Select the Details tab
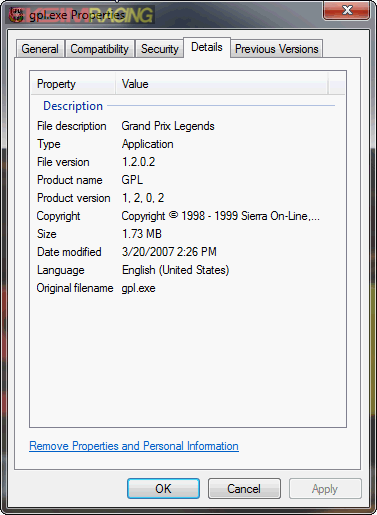377x515 pixels. click(x=207, y=47)
